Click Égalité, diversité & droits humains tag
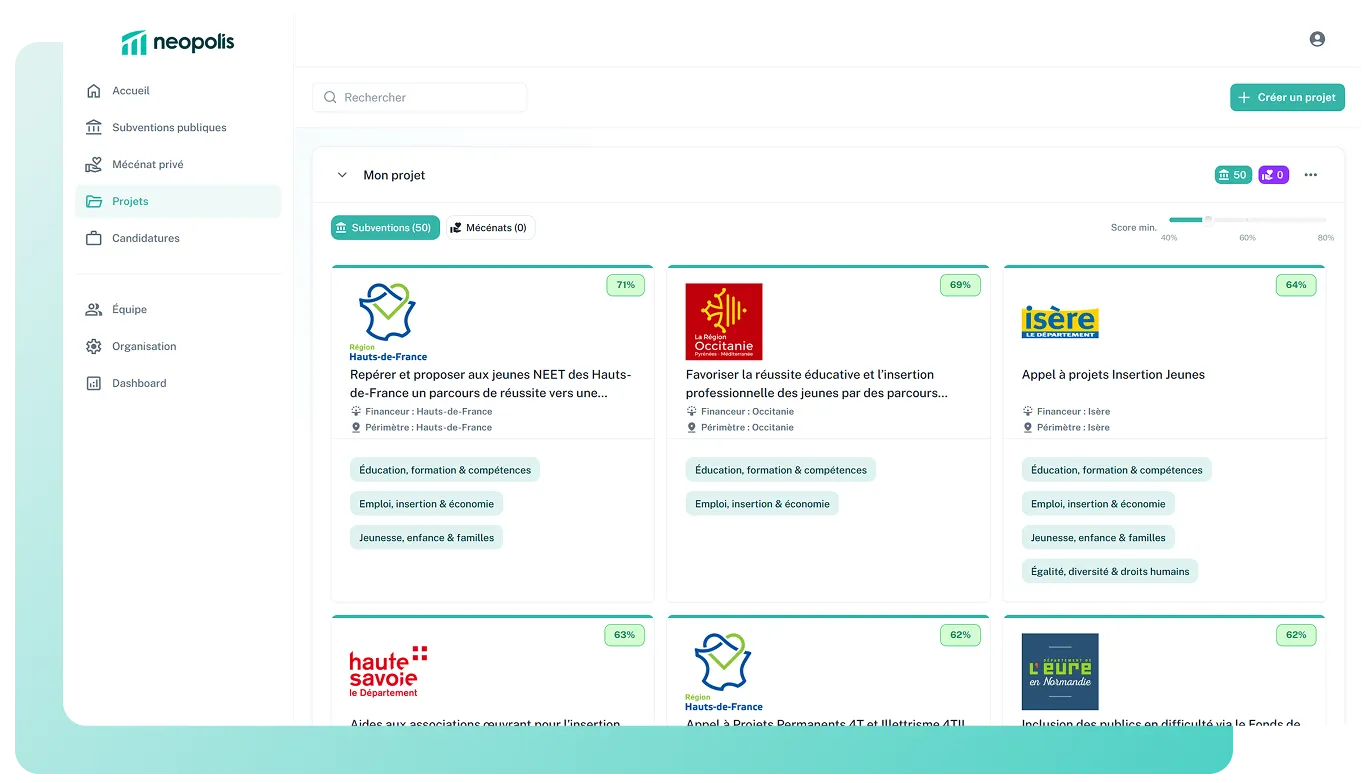 [1110, 572]
